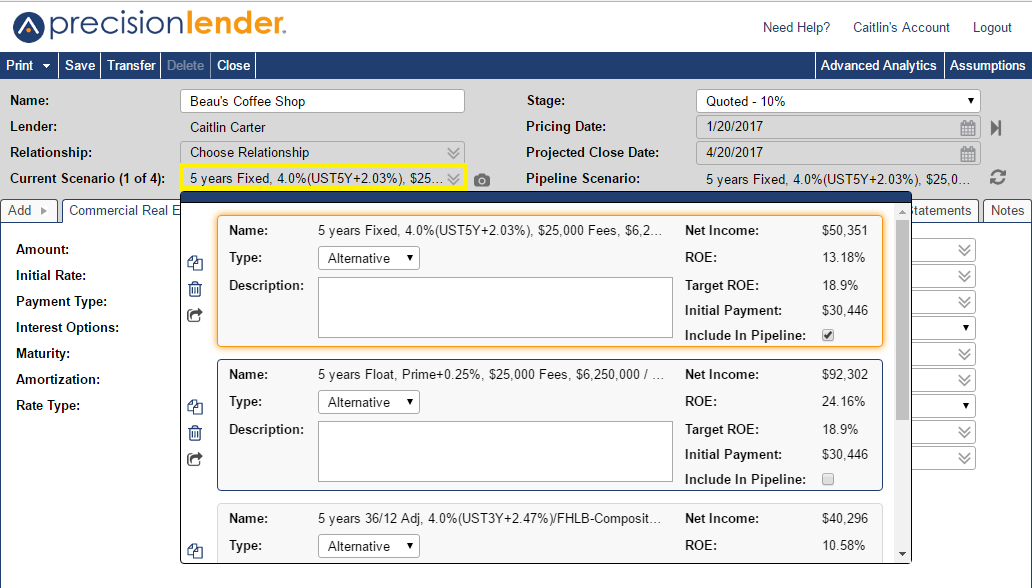
Task: Check Include In Pipeline for Float scenario
Action: [828, 479]
